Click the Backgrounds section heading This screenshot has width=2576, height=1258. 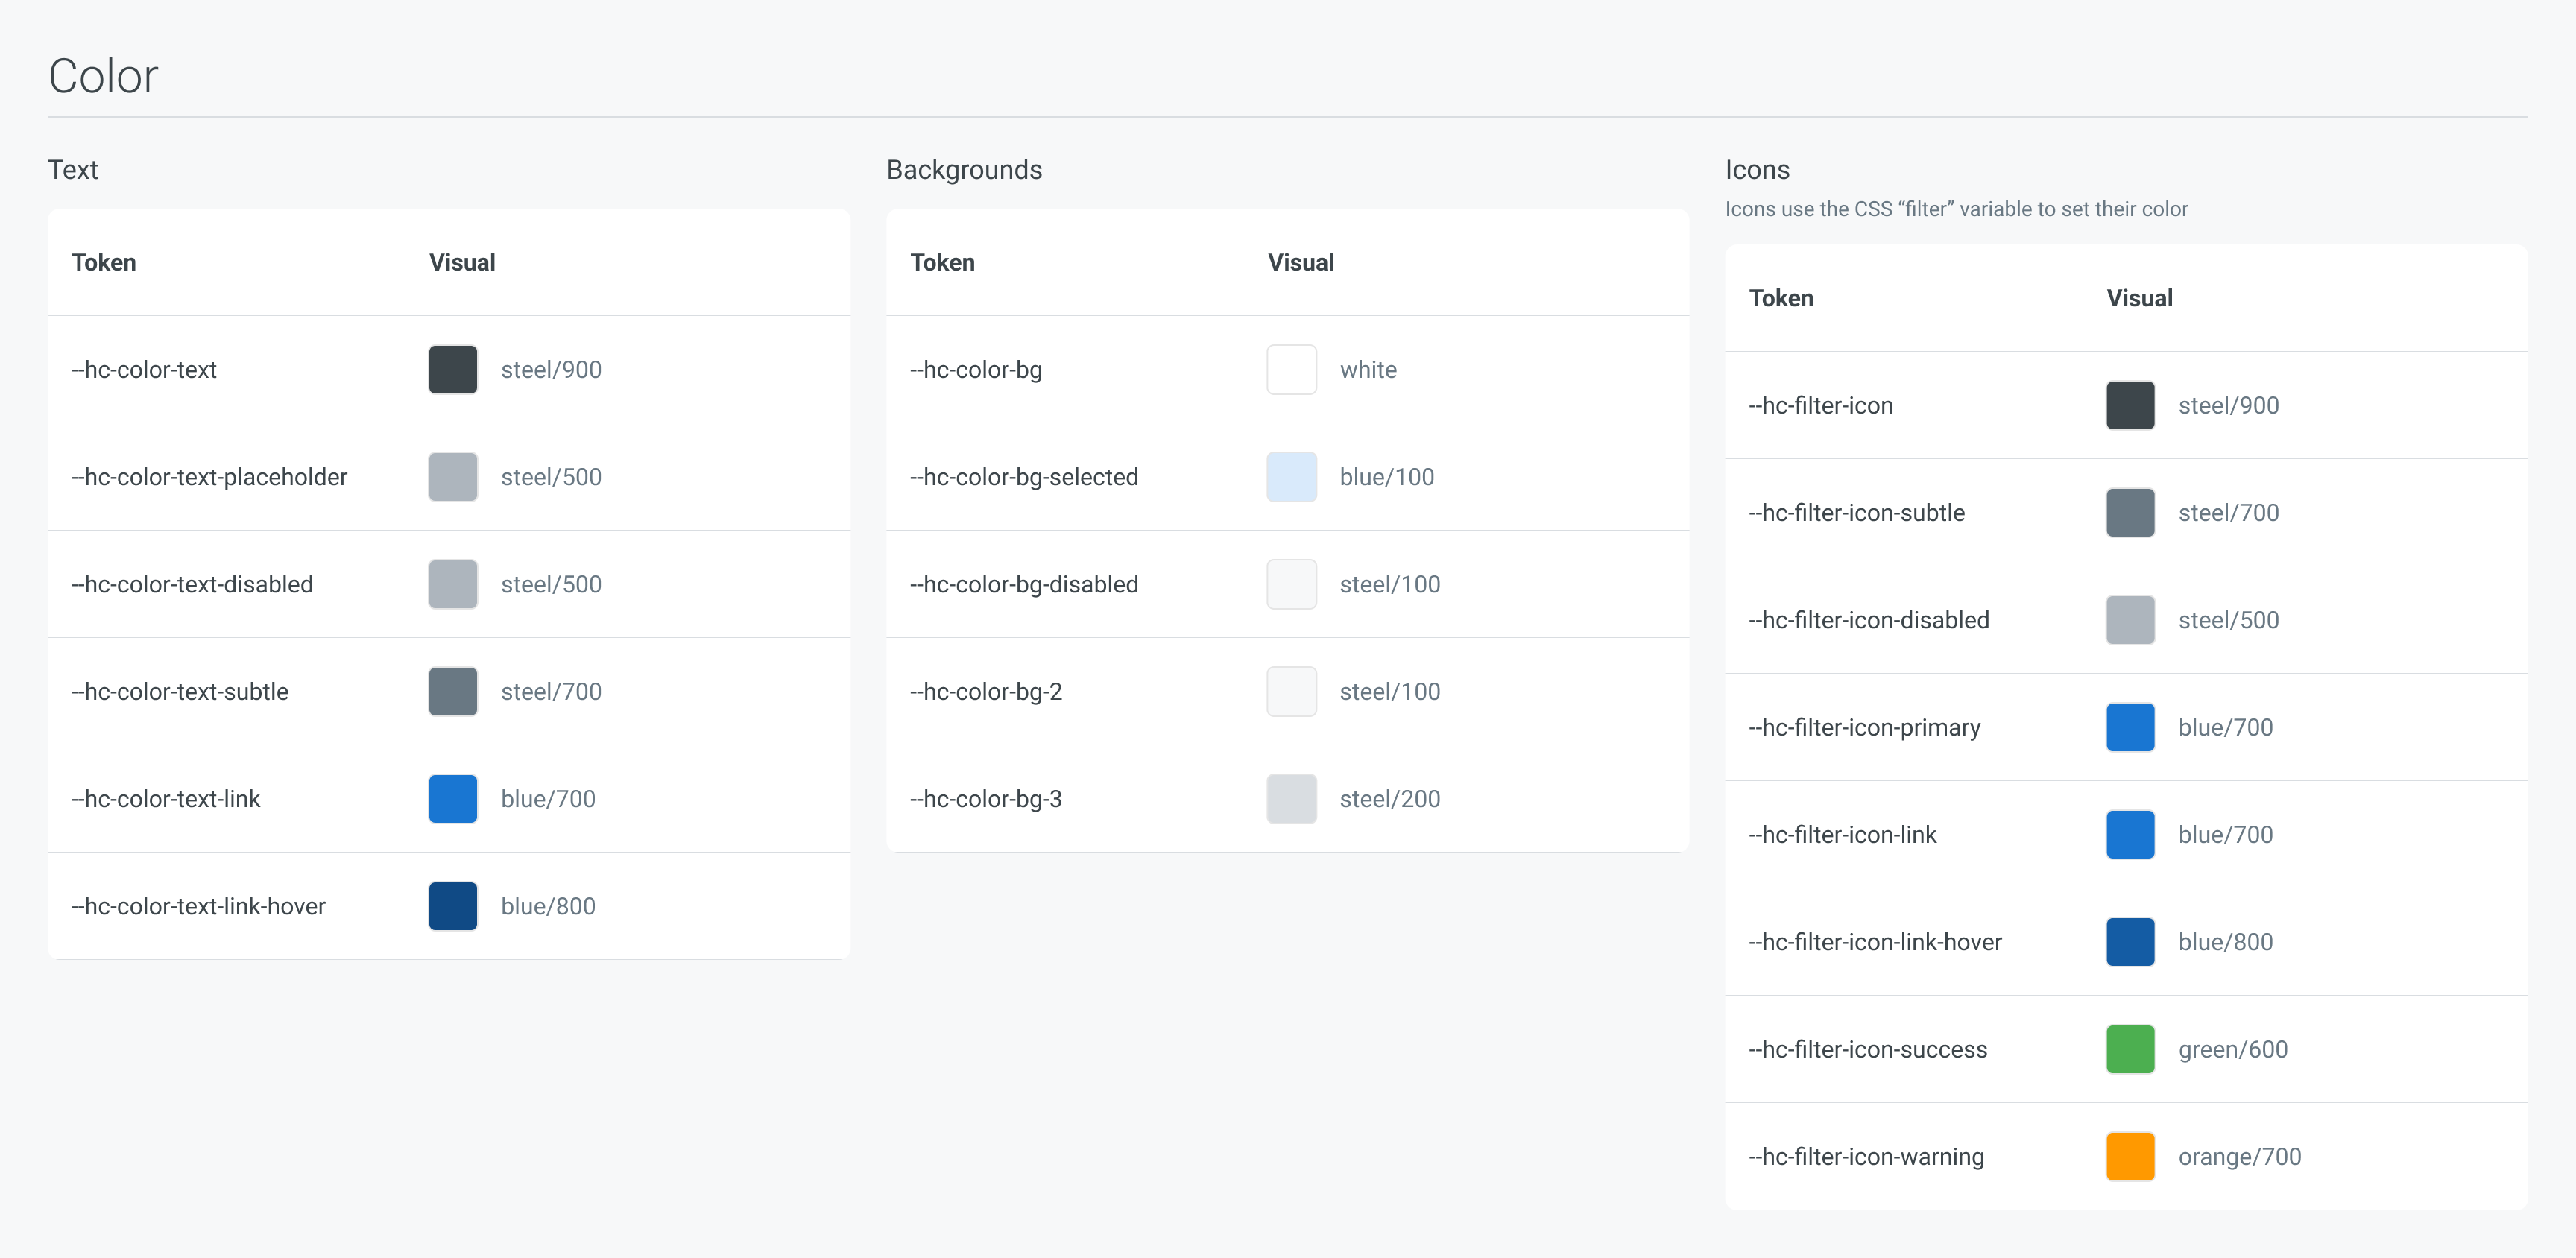(x=964, y=170)
